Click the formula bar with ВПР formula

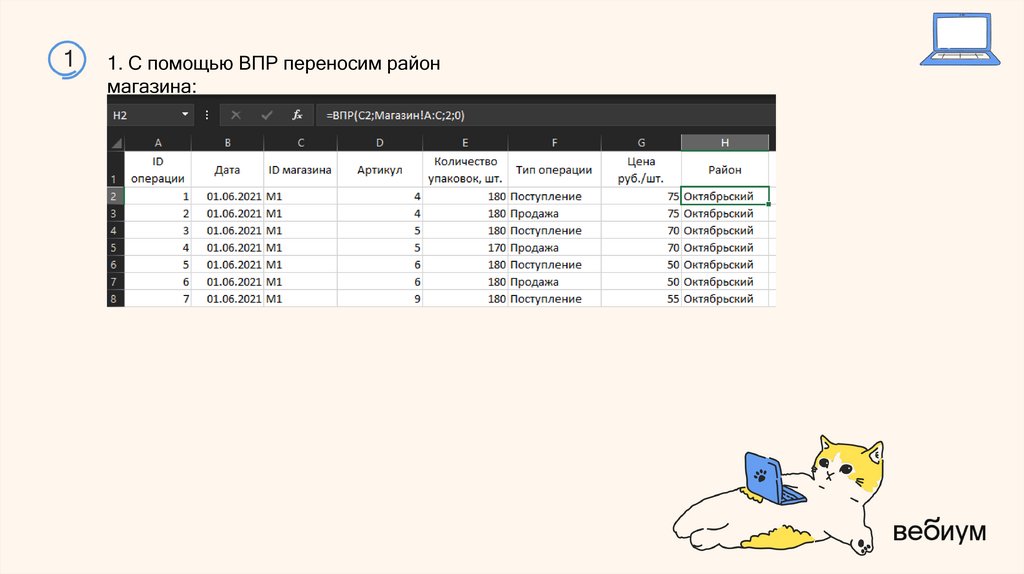[x=545, y=115]
